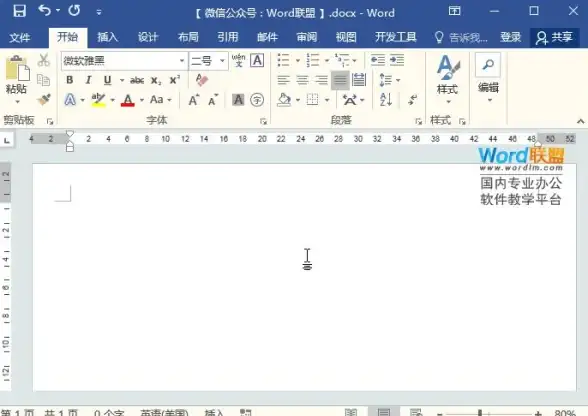Viewport: 588px width, 416px height.
Task: Click the sort A-Z icon
Action: pos(386,100)
